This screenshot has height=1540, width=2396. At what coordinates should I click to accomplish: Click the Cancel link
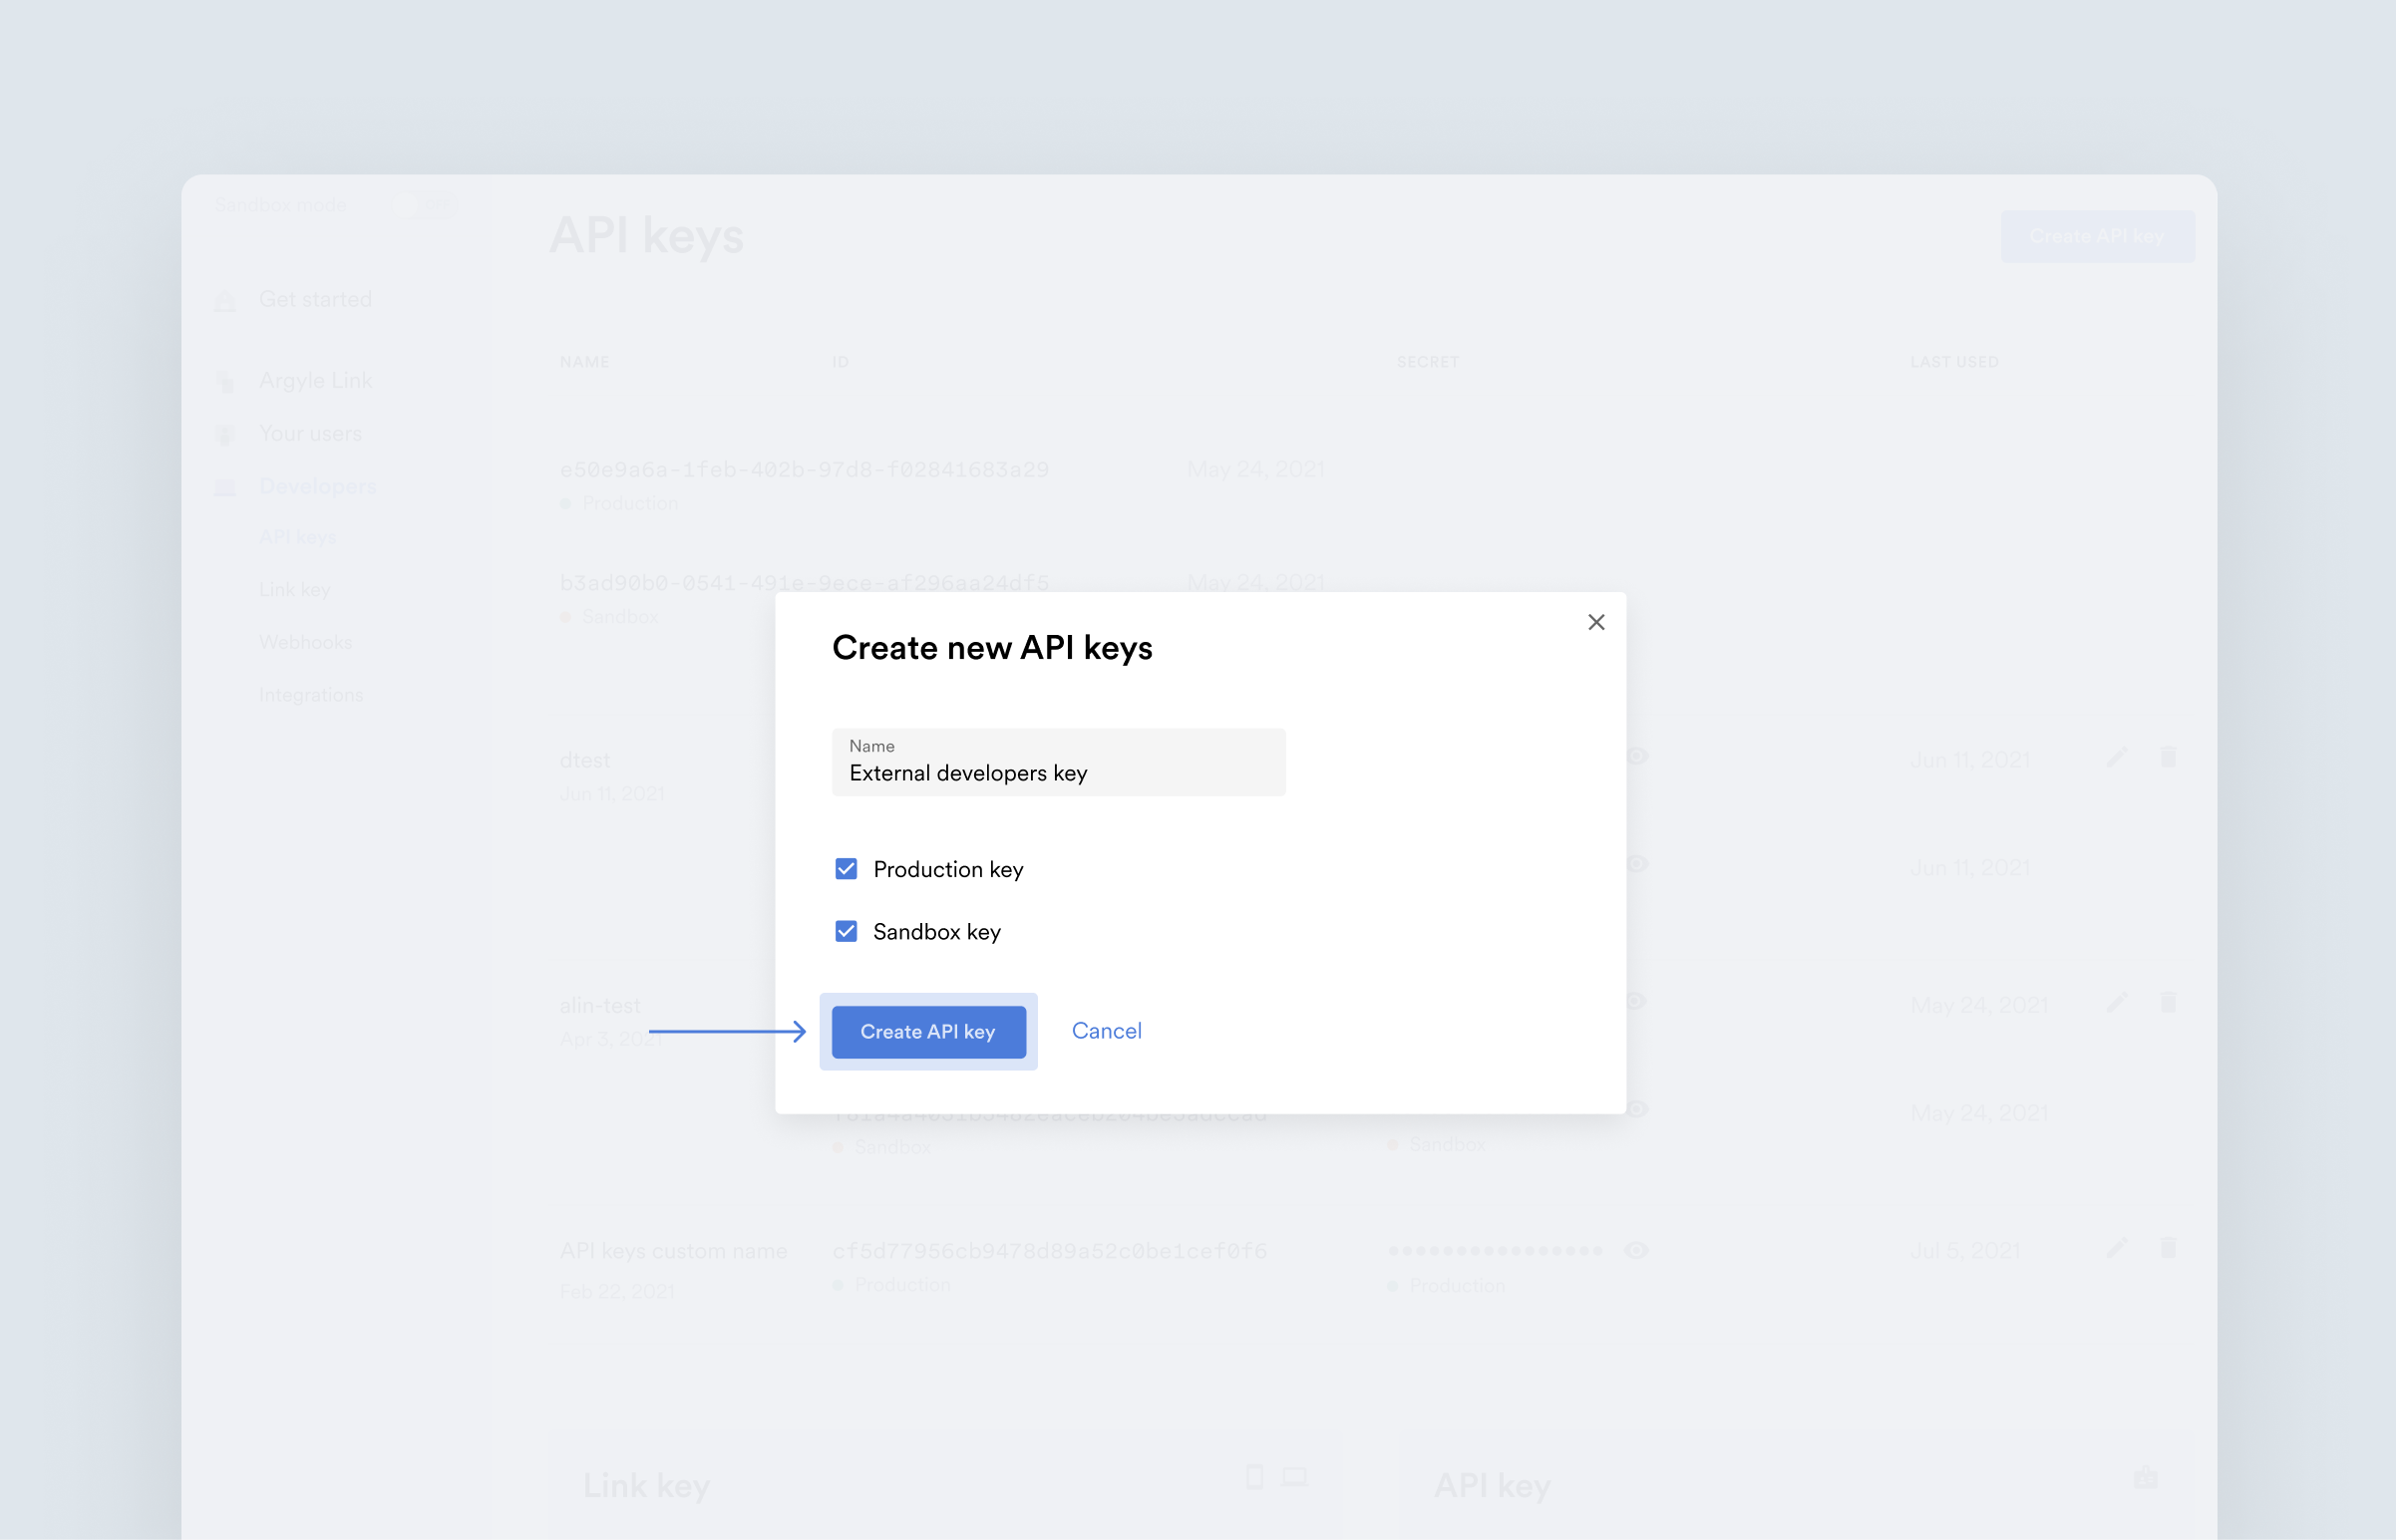(1106, 1031)
